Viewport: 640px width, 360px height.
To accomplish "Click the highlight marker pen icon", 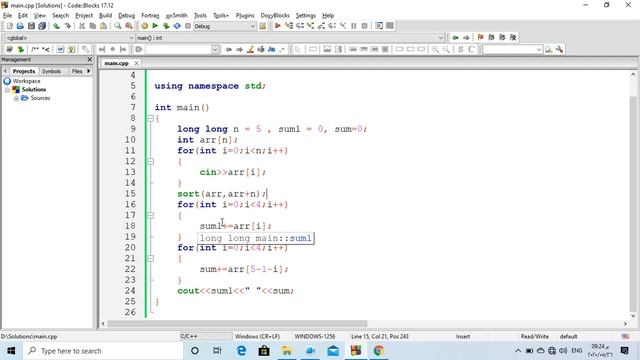I will pyautogui.click(x=250, y=49).
